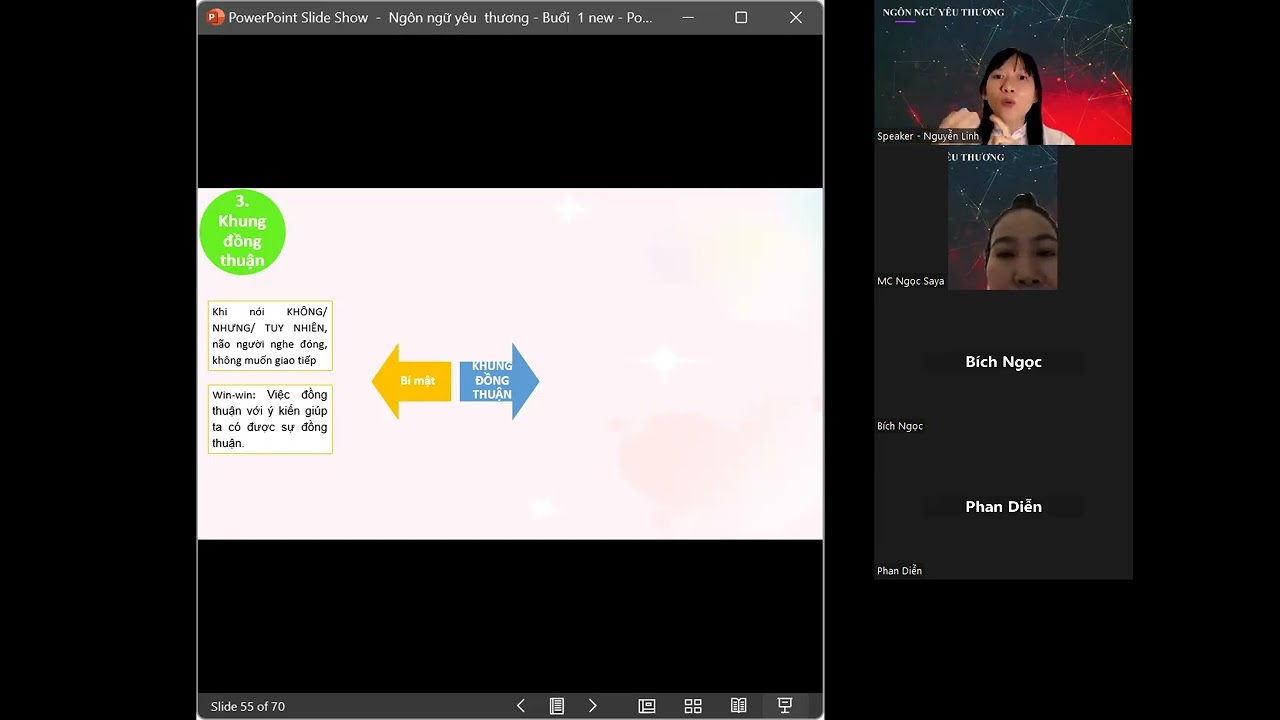
Task: Click the yellow "Bí mật" arrow
Action: (x=412, y=381)
